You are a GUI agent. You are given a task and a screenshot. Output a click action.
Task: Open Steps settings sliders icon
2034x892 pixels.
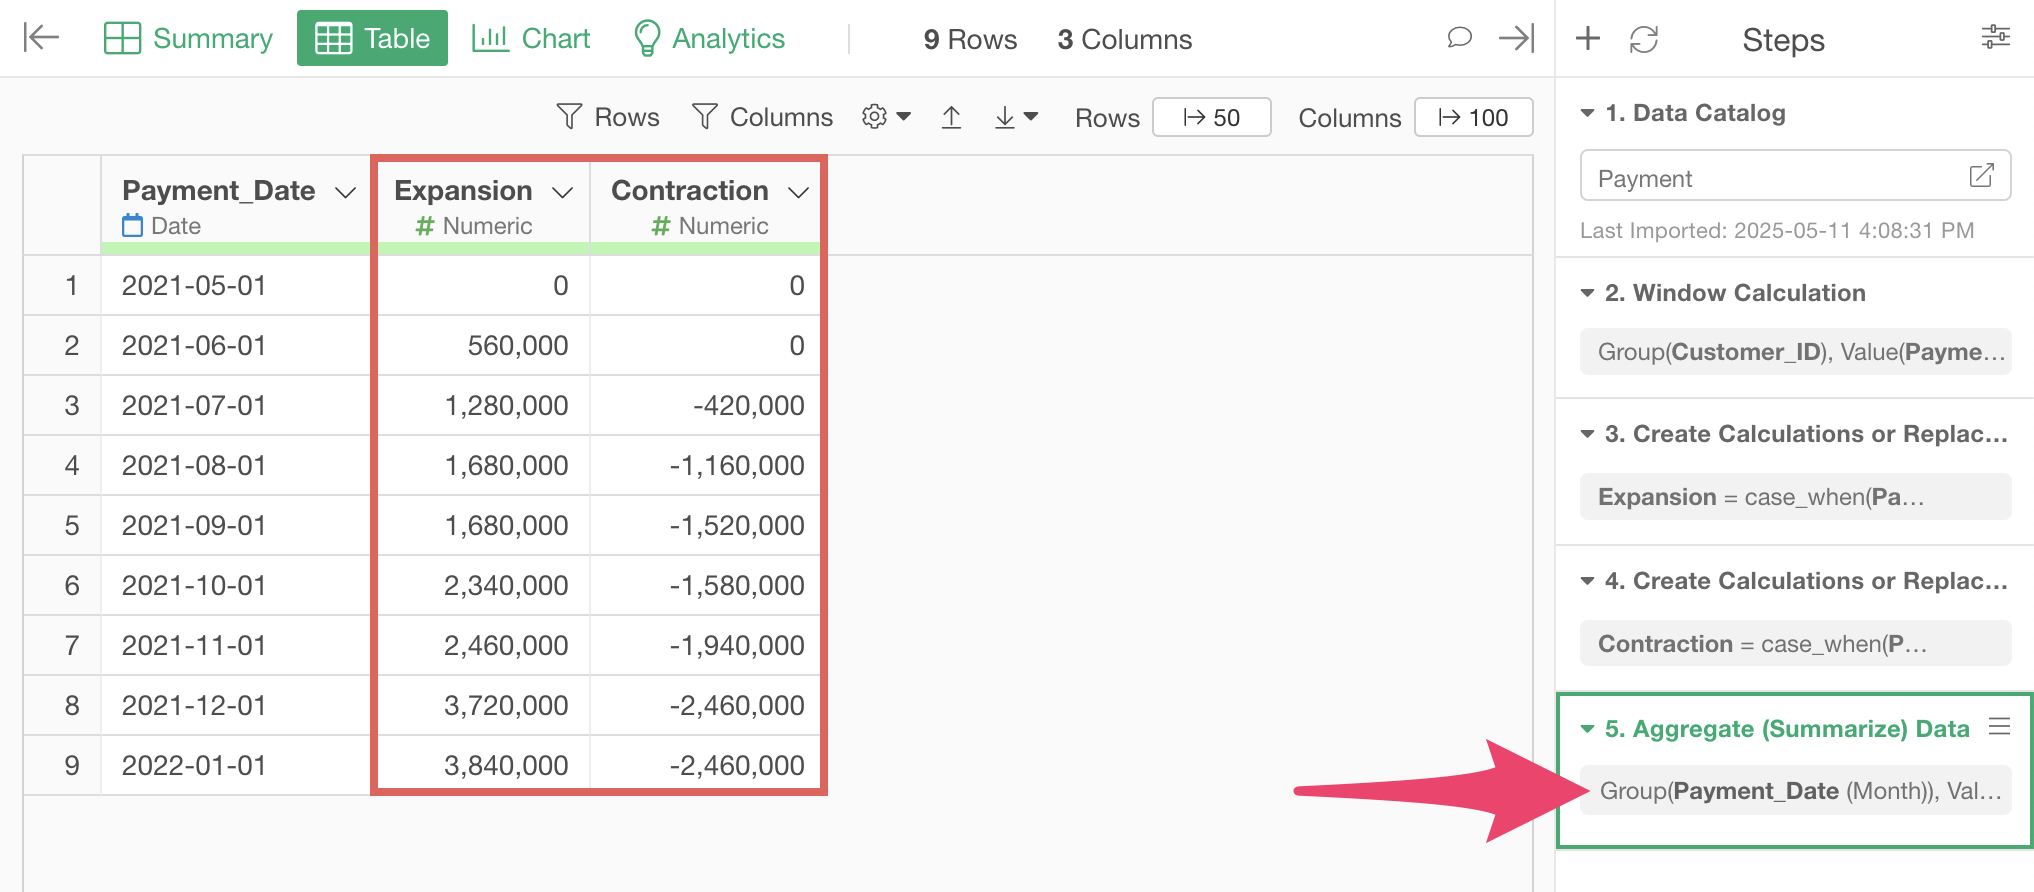(1995, 38)
